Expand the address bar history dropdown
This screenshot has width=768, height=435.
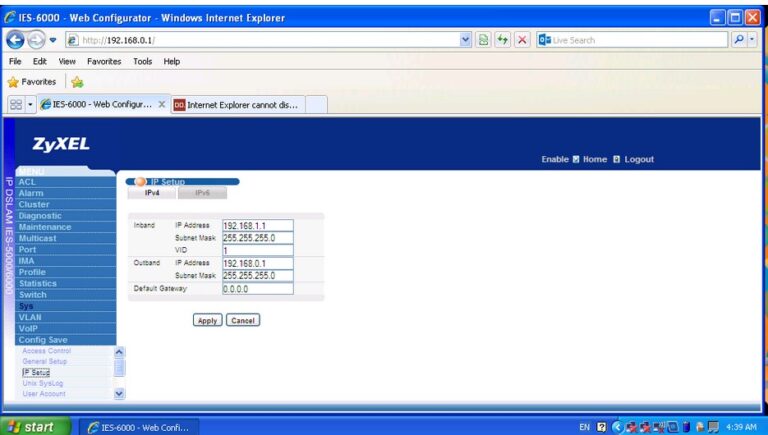tap(465, 40)
